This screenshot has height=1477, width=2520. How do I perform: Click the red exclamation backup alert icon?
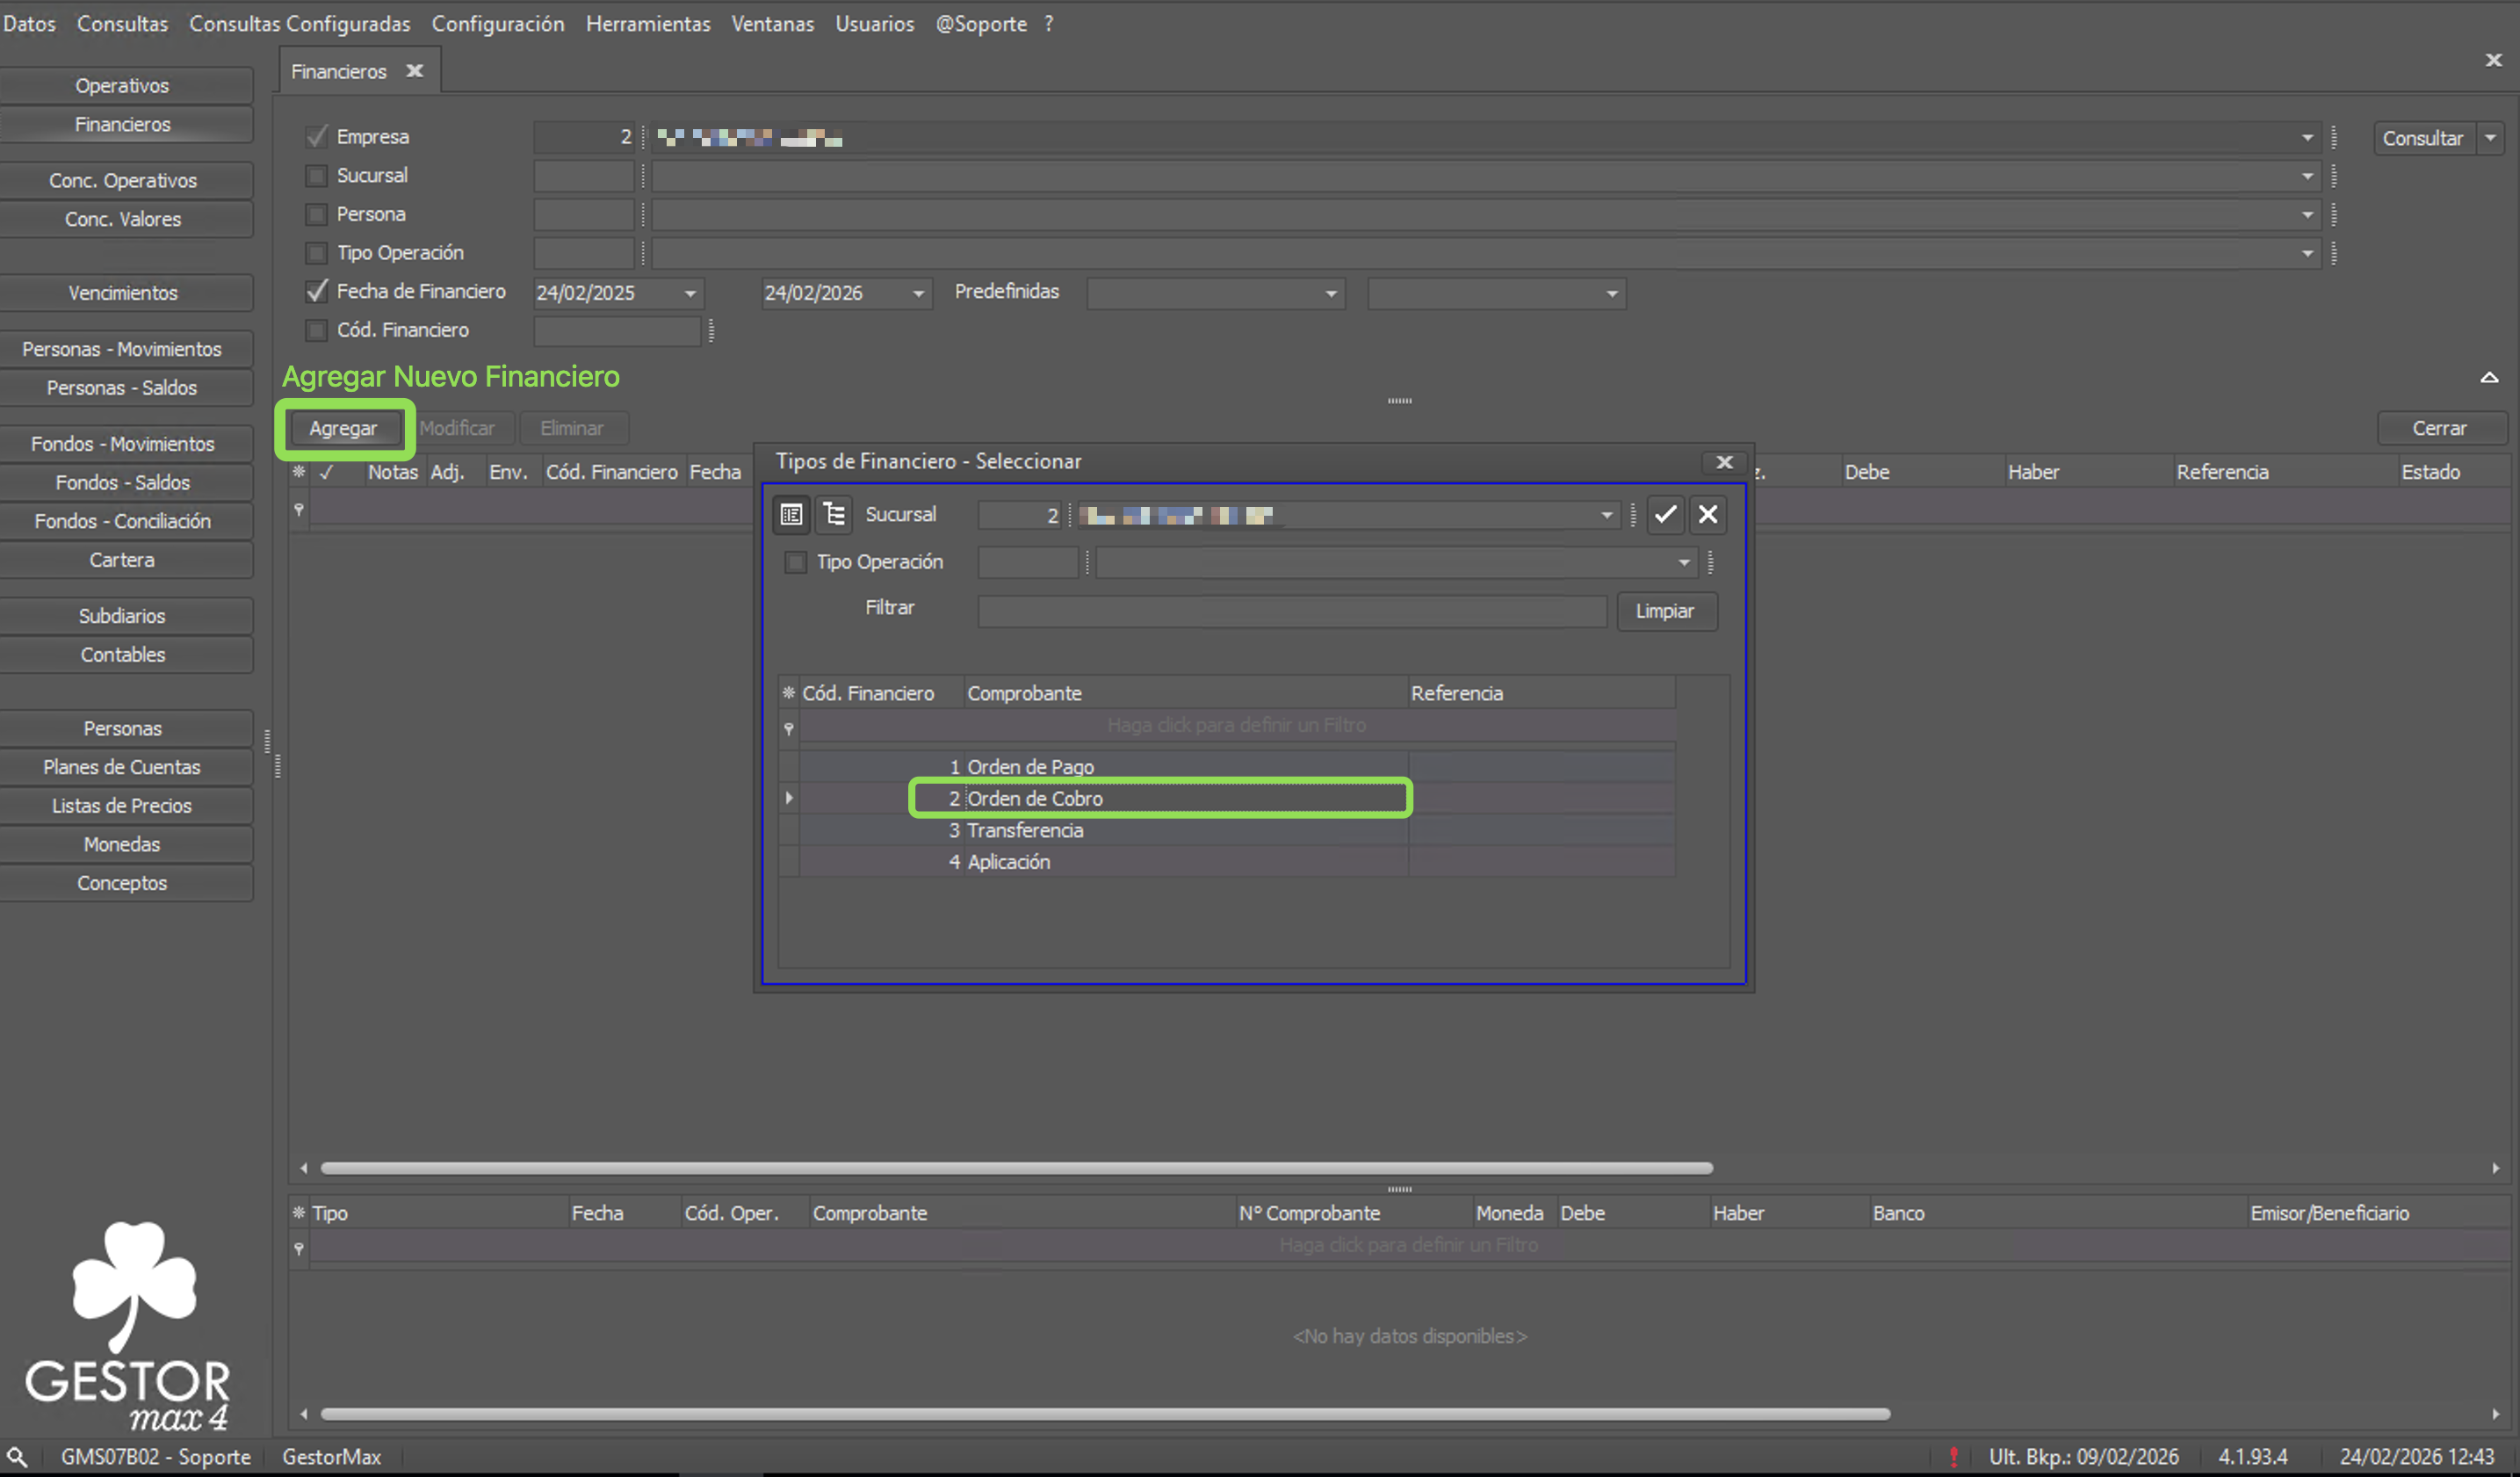pos(1953,1456)
